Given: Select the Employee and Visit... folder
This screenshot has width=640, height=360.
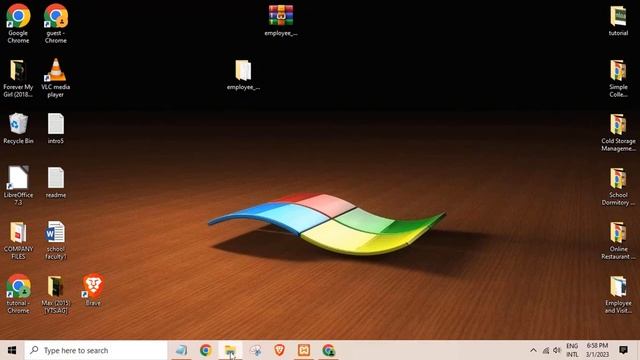Looking at the screenshot, I should pos(618,295).
